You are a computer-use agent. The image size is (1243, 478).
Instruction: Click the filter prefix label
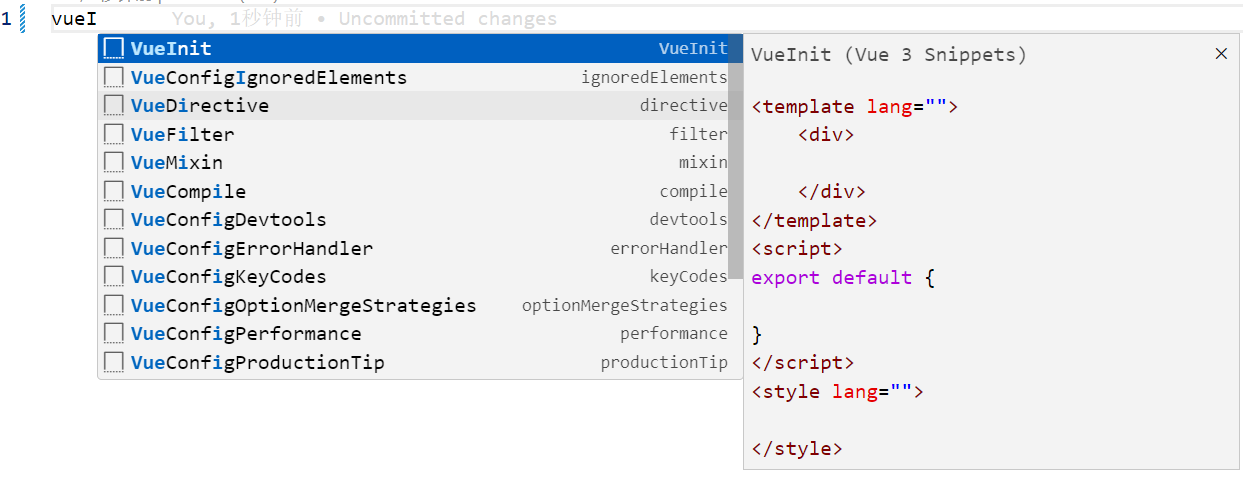click(699, 134)
